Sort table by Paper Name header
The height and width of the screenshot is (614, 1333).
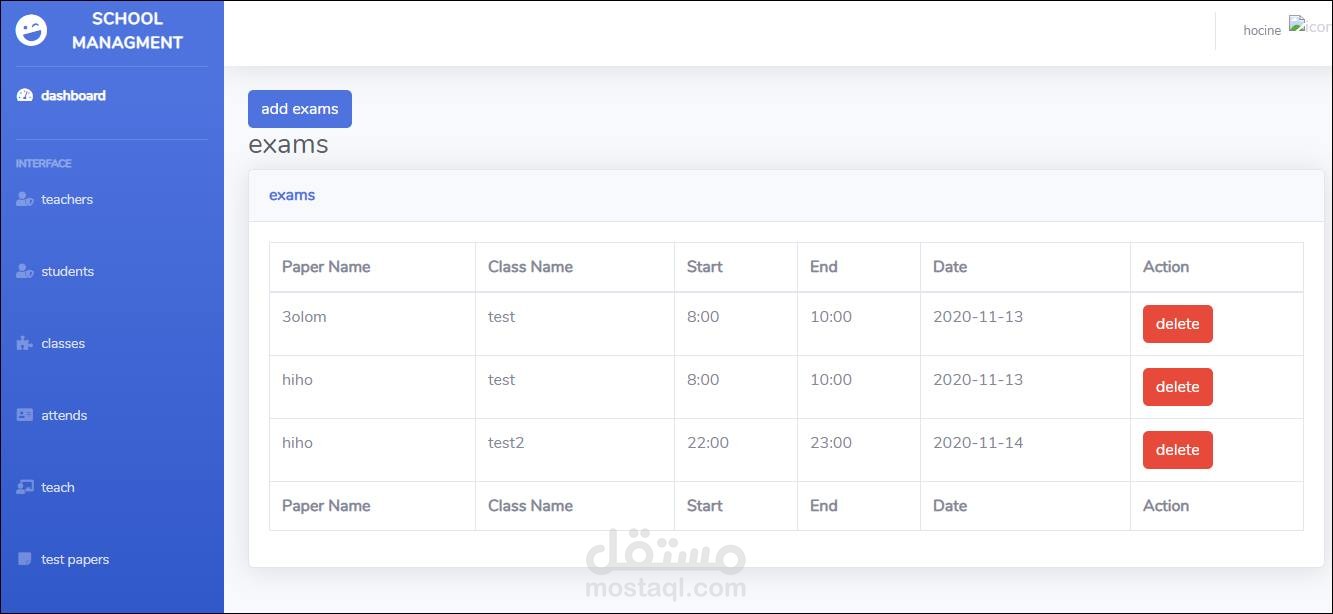pyautogui.click(x=326, y=267)
